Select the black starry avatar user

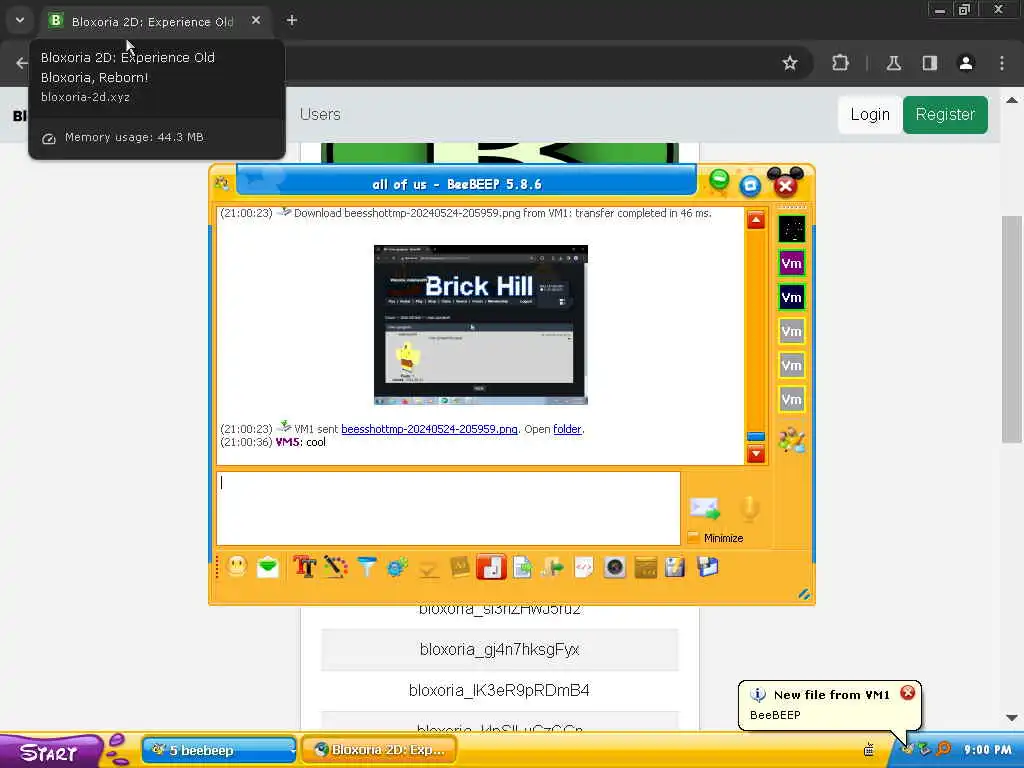(x=792, y=229)
